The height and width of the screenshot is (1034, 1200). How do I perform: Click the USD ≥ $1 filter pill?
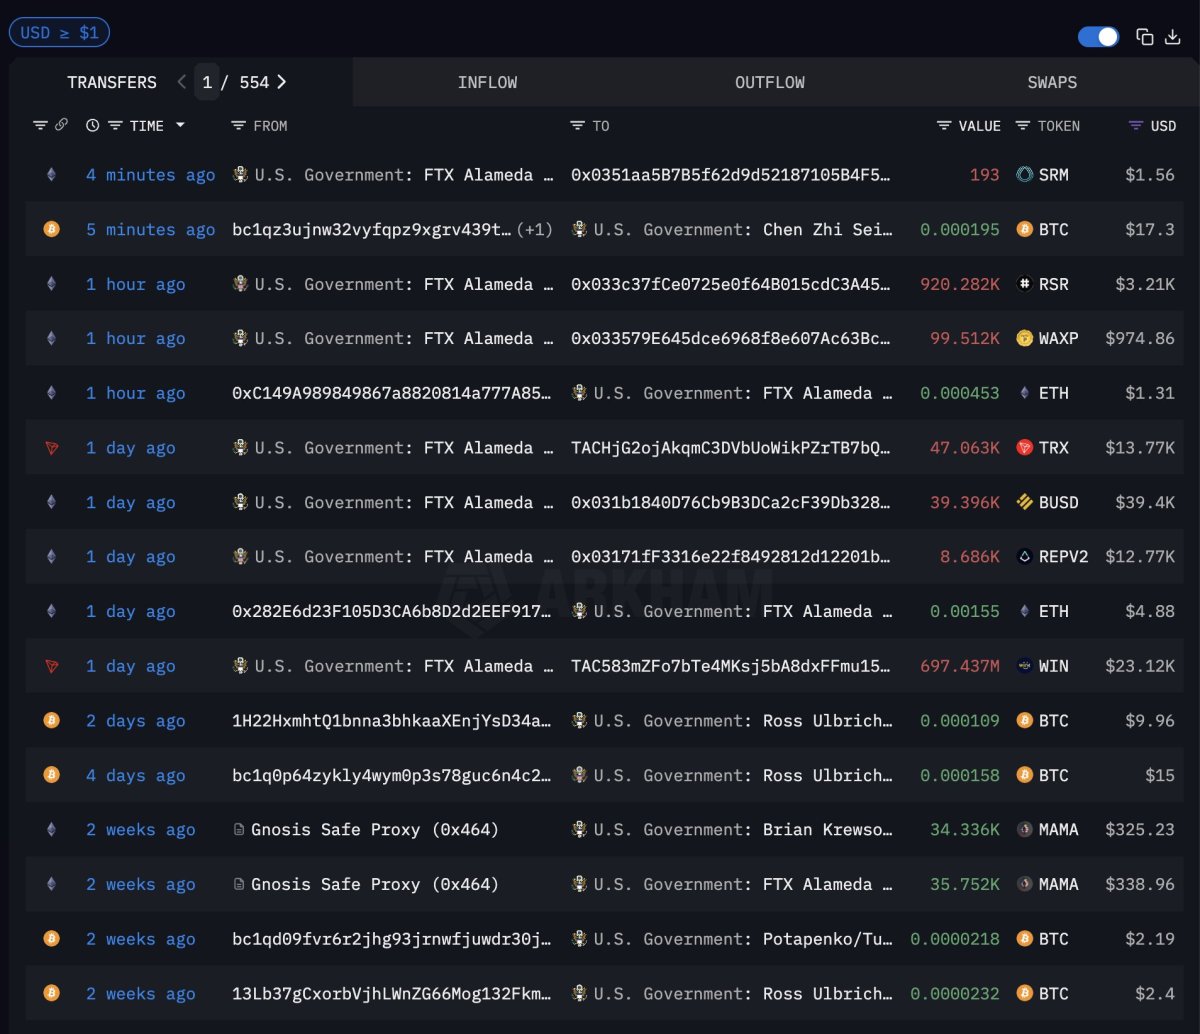point(59,31)
